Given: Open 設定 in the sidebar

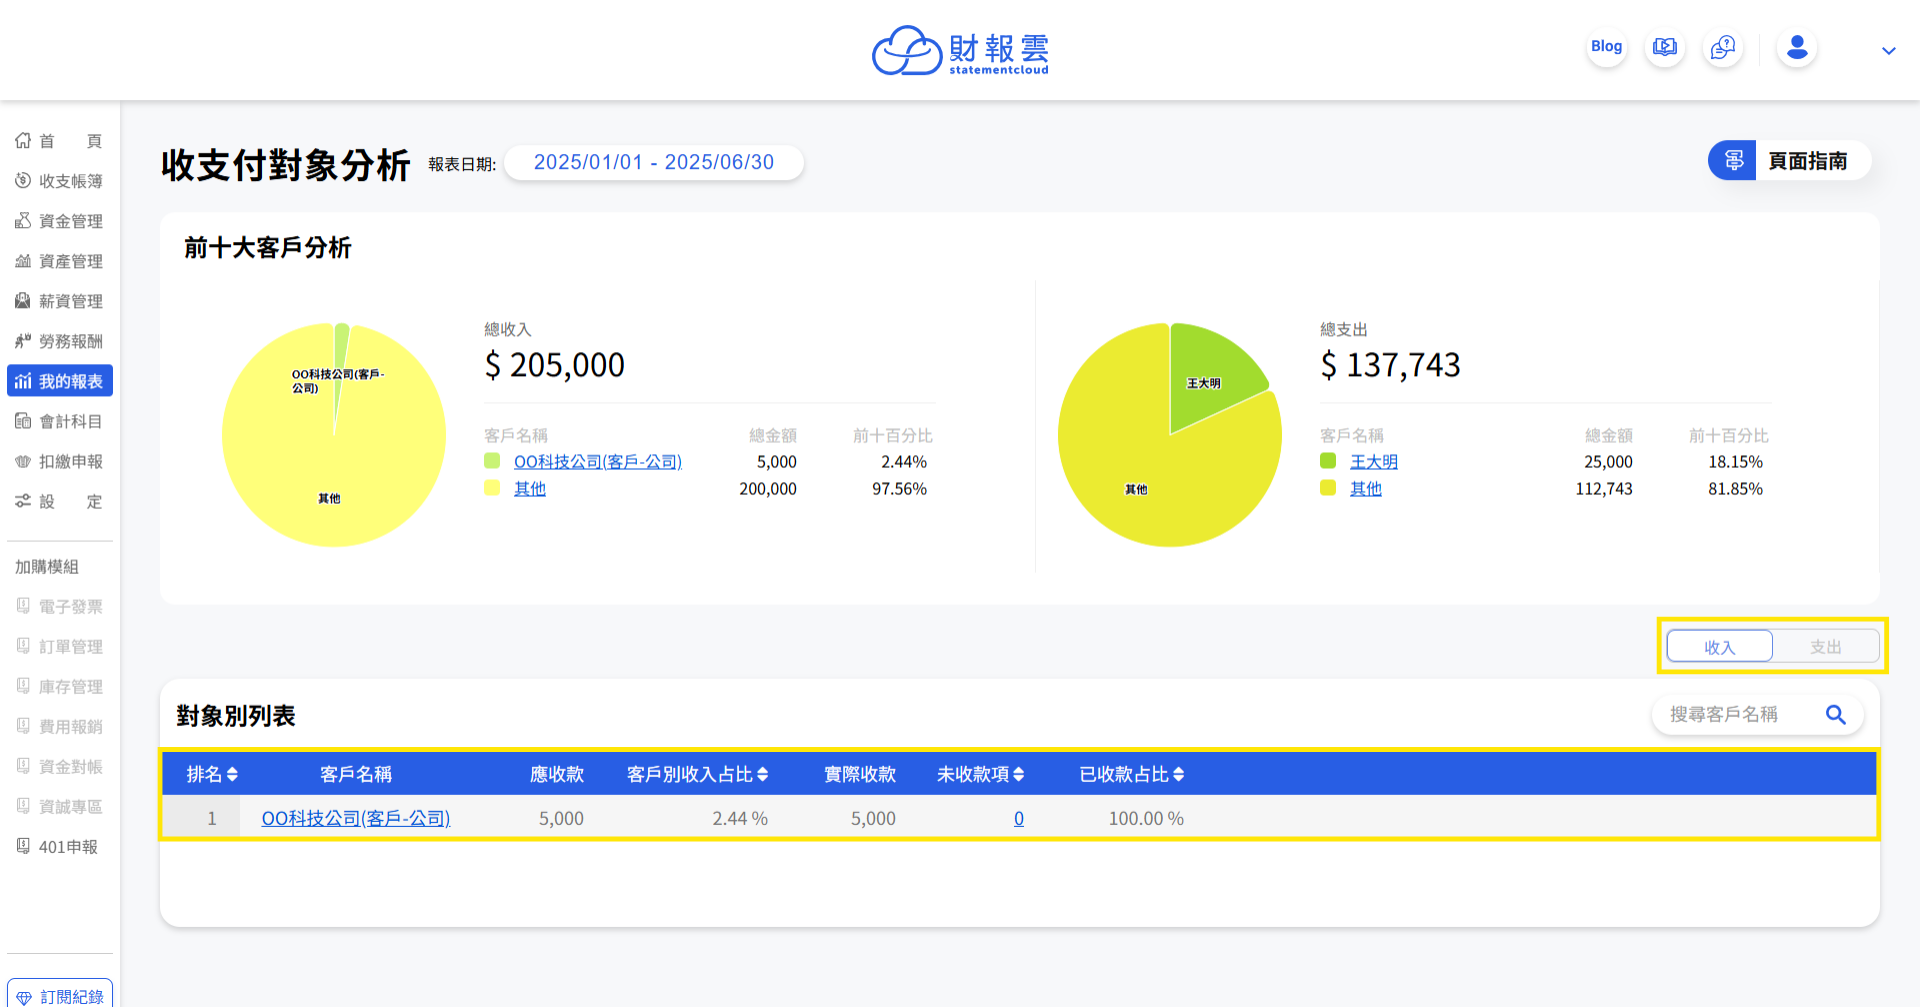Looking at the screenshot, I should [x=59, y=501].
